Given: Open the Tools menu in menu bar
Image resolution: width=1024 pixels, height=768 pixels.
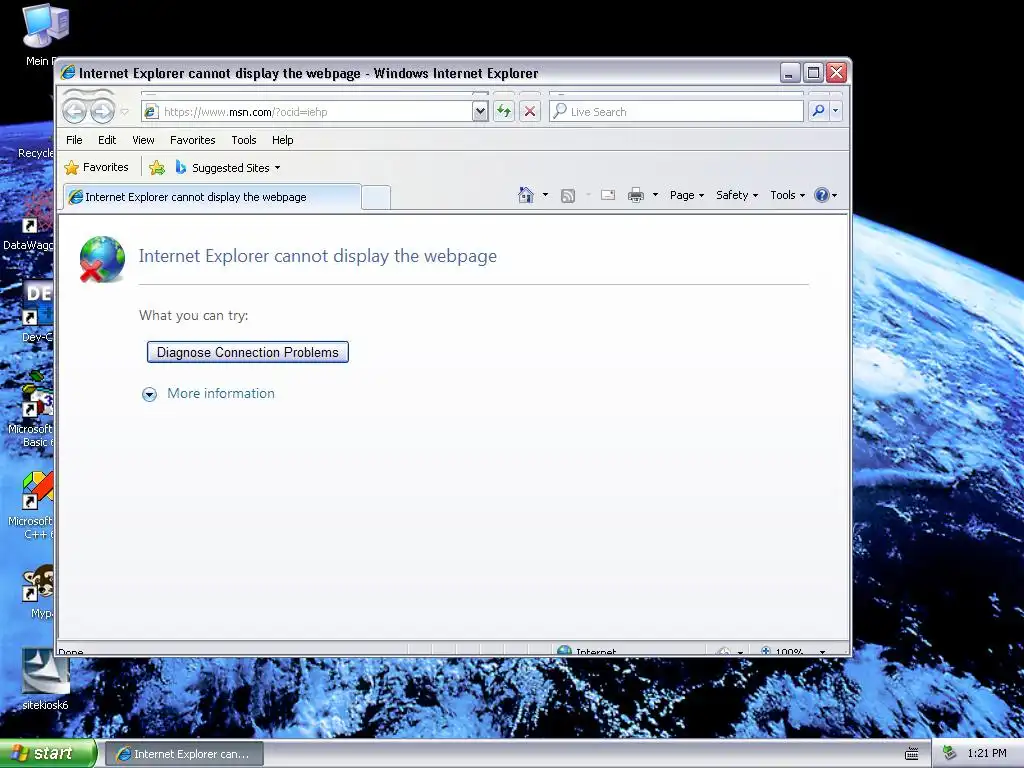Looking at the screenshot, I should pos(244,140).
